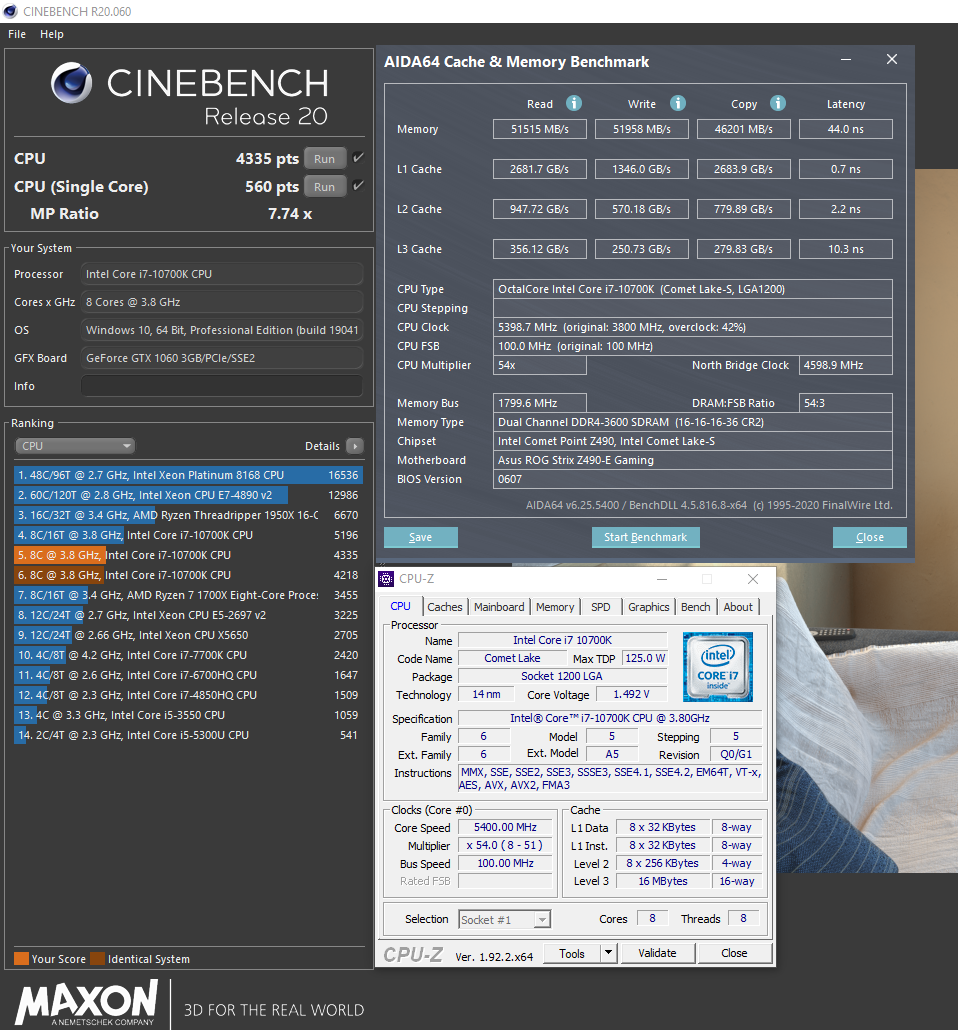The height and width of the screenshot is (1030, 958).
Task: Click the CPU Clock value in AIDA64
Action: coord(693,327)
